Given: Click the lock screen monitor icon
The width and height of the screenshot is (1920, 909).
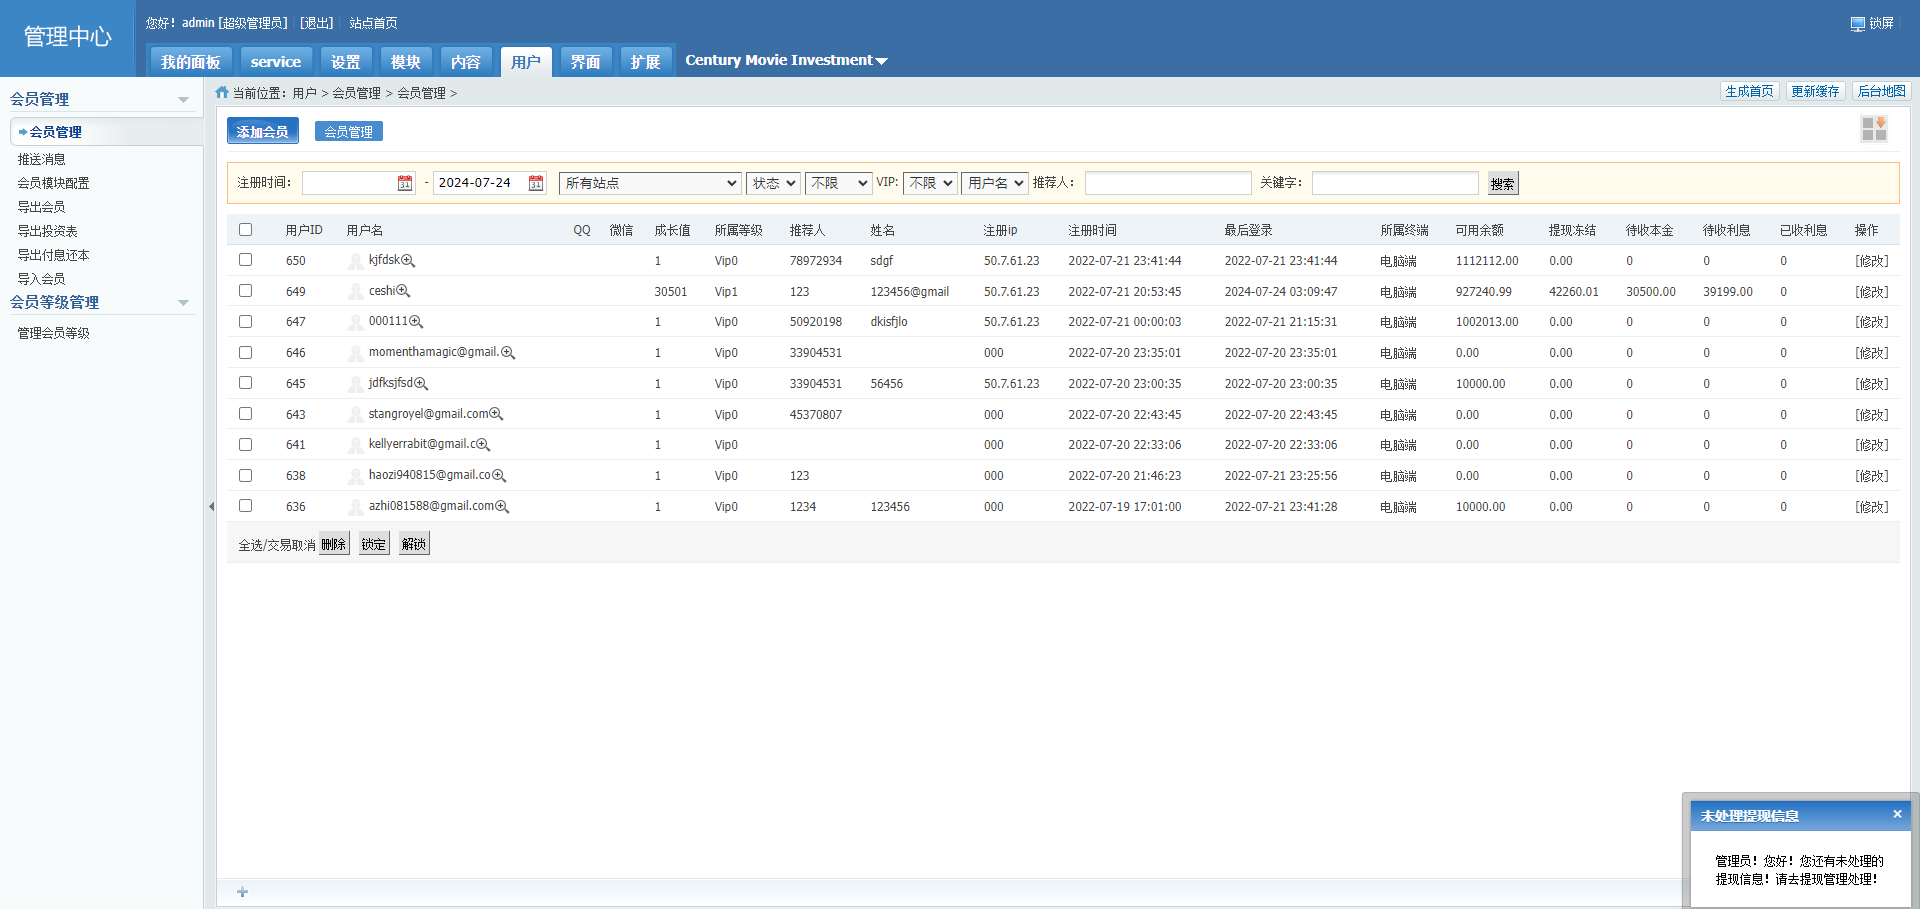Looking at the screenshot, I should pyautogui.click(x=1857, y=24).
